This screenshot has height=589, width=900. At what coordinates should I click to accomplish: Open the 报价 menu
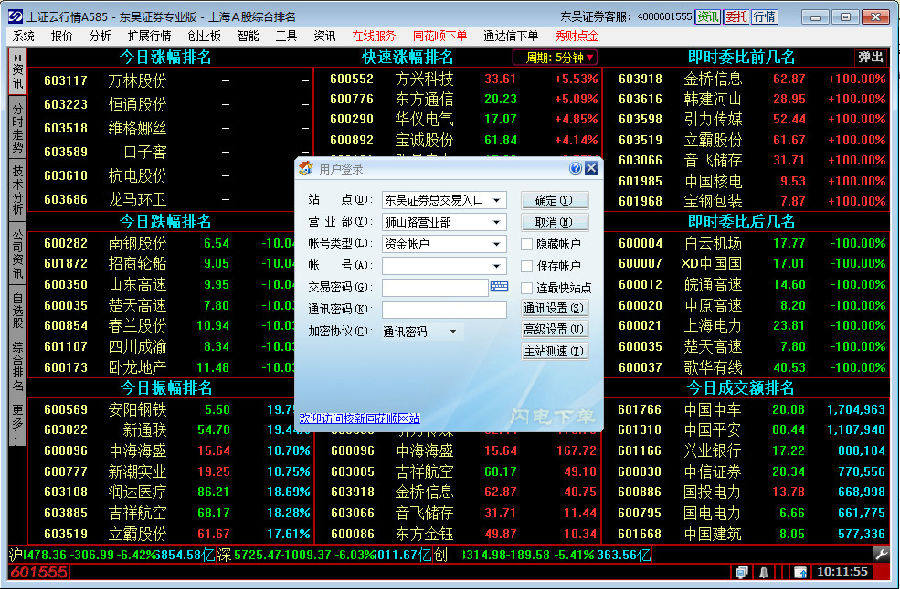(61, 36)
